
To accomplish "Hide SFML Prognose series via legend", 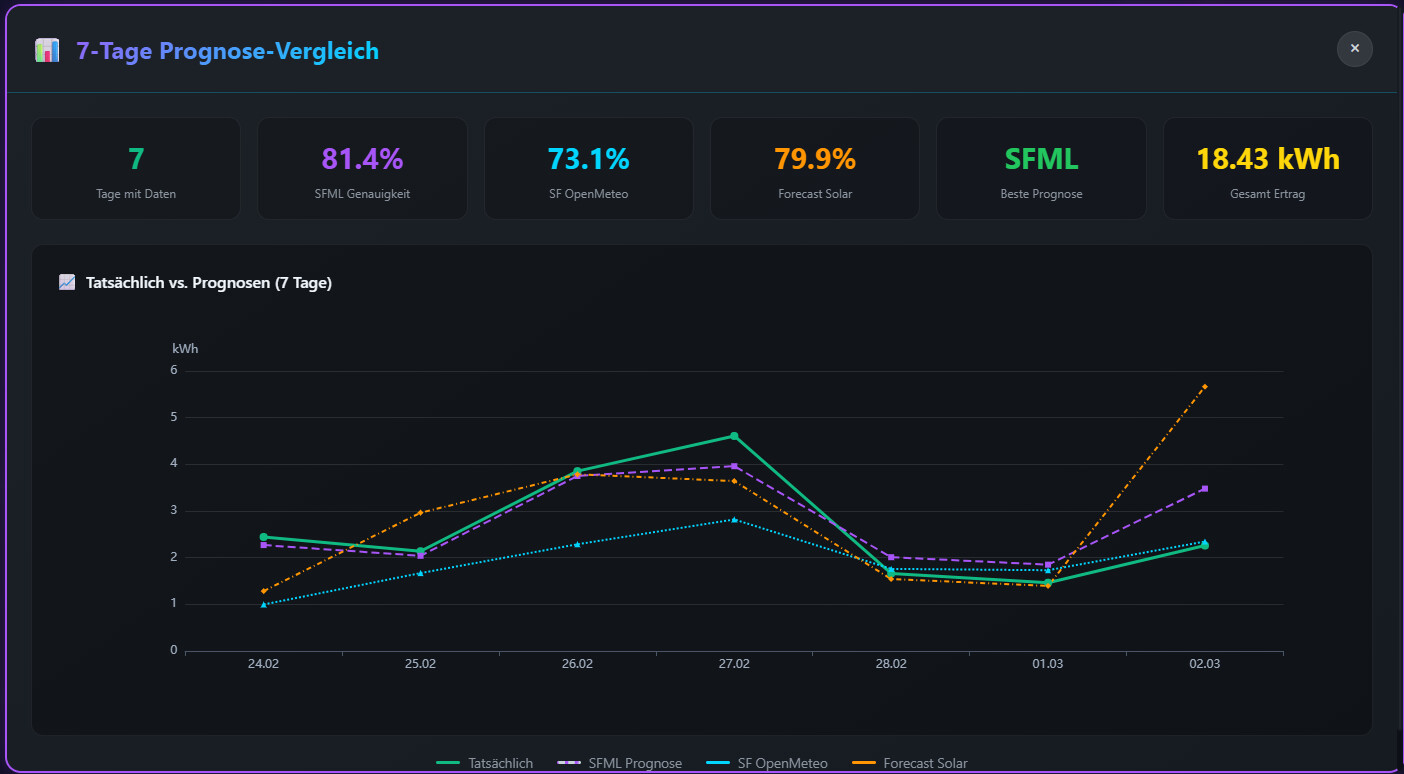I will [635, 763].
